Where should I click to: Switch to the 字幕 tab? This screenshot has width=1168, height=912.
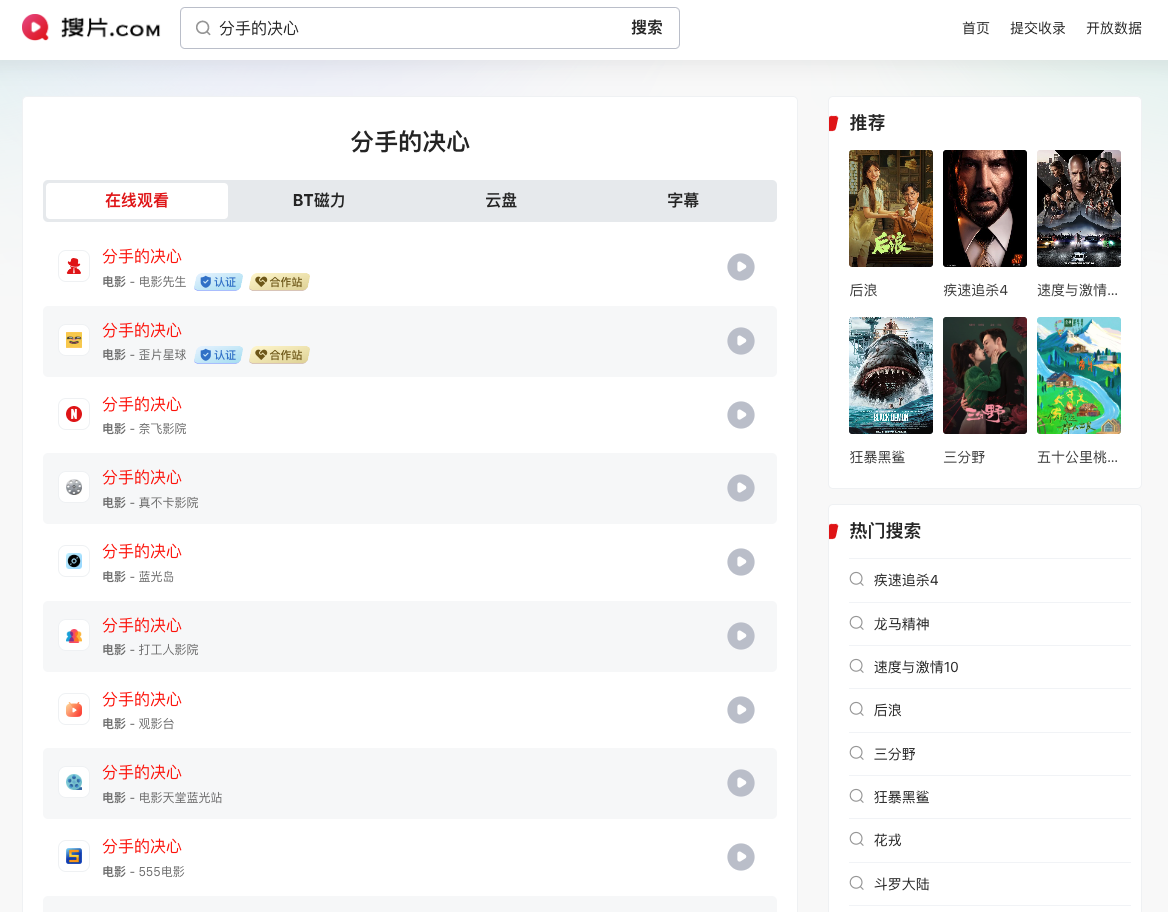682,200
